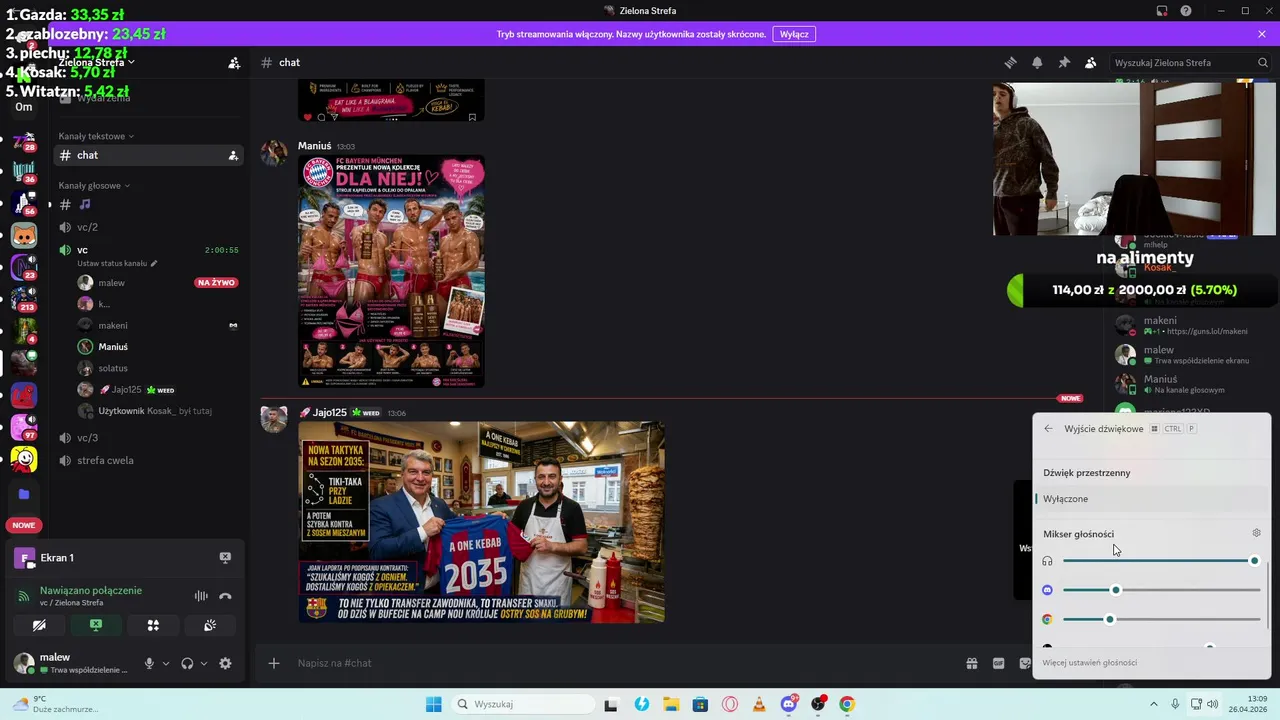Collapse the Kanały głosowe category
This screenshot has width=1280, height=720.
click(95, 185)
